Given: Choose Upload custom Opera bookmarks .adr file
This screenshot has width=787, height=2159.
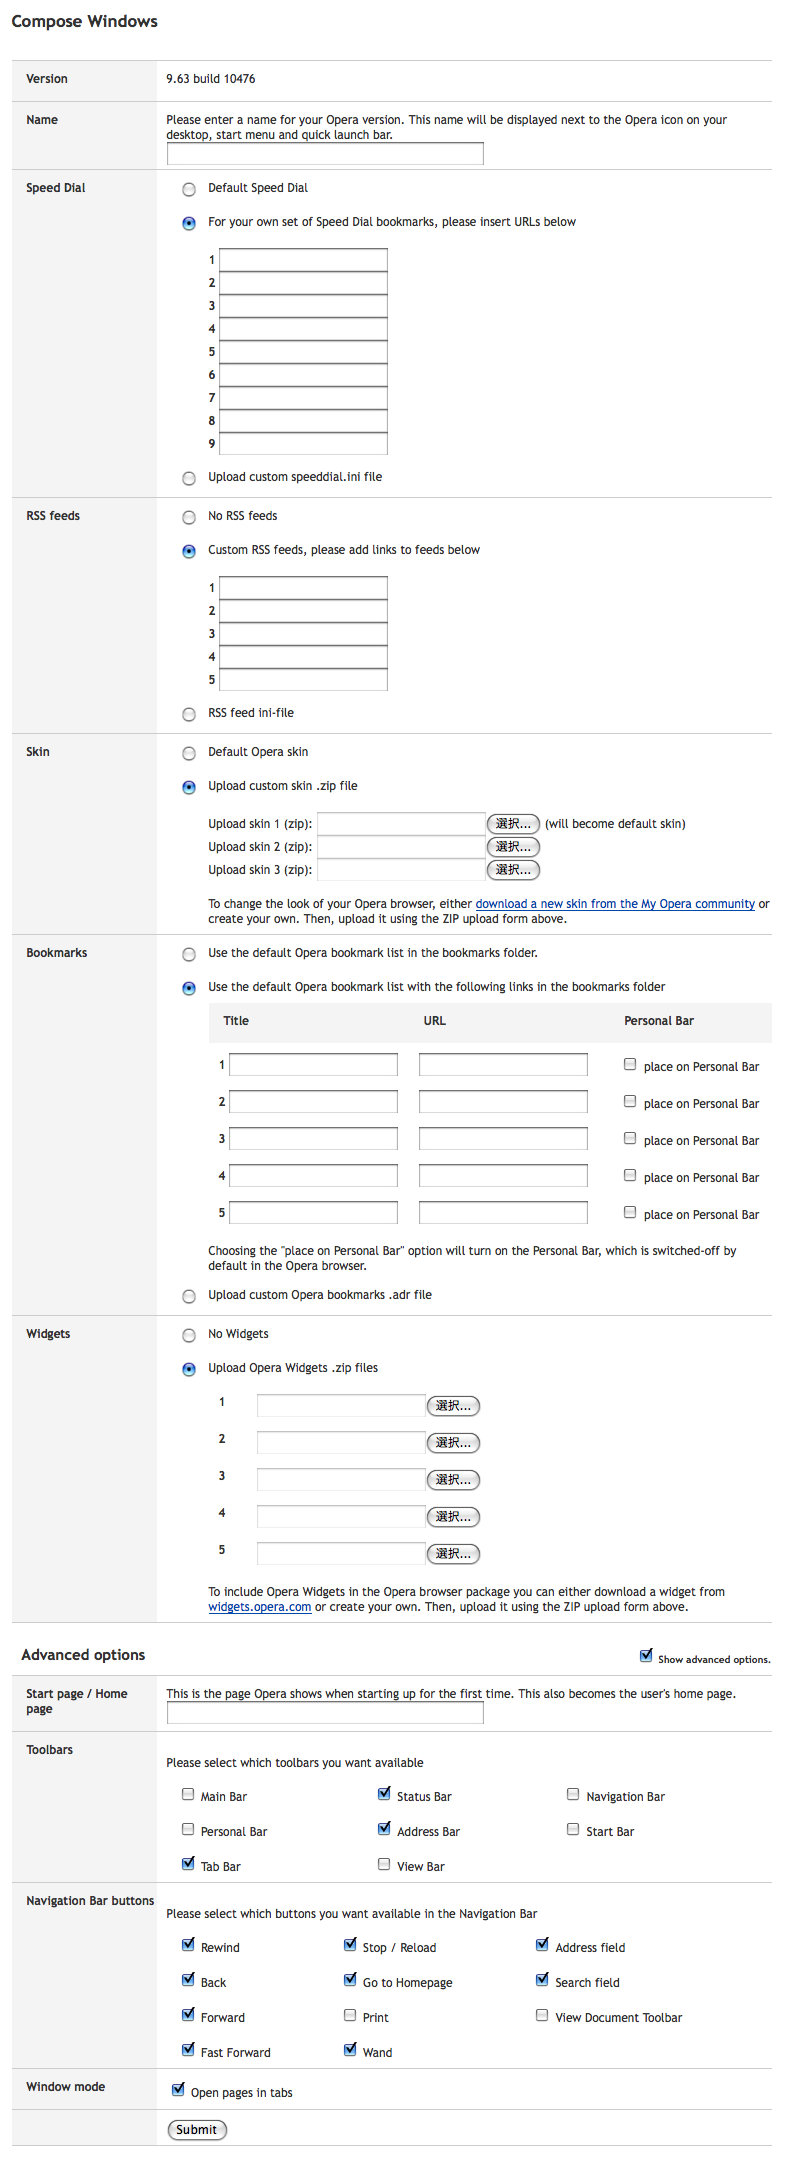Looking at the screenshot, I should [189, 1296].
